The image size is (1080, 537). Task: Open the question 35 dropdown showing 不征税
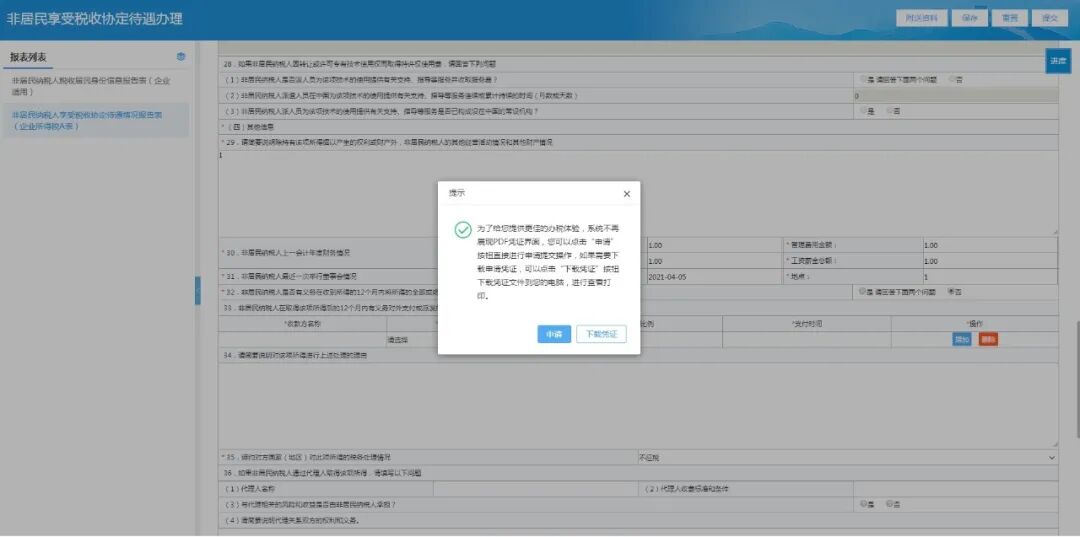tap(847, 457)
